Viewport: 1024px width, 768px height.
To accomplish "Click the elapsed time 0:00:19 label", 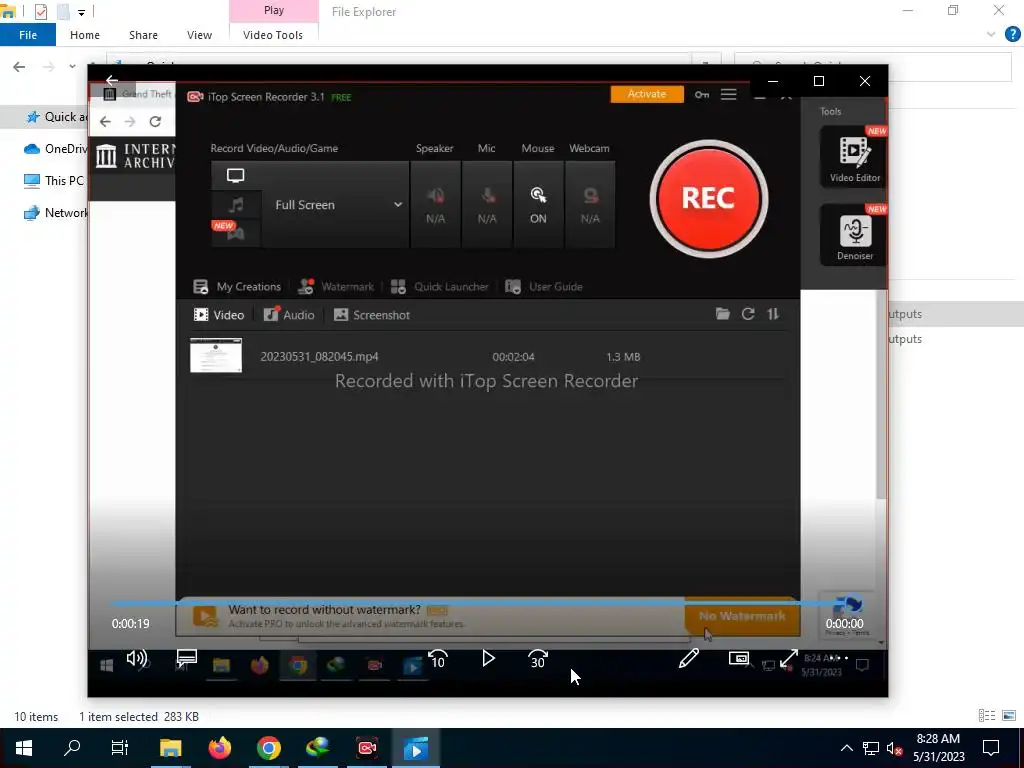I will [131, 624].
